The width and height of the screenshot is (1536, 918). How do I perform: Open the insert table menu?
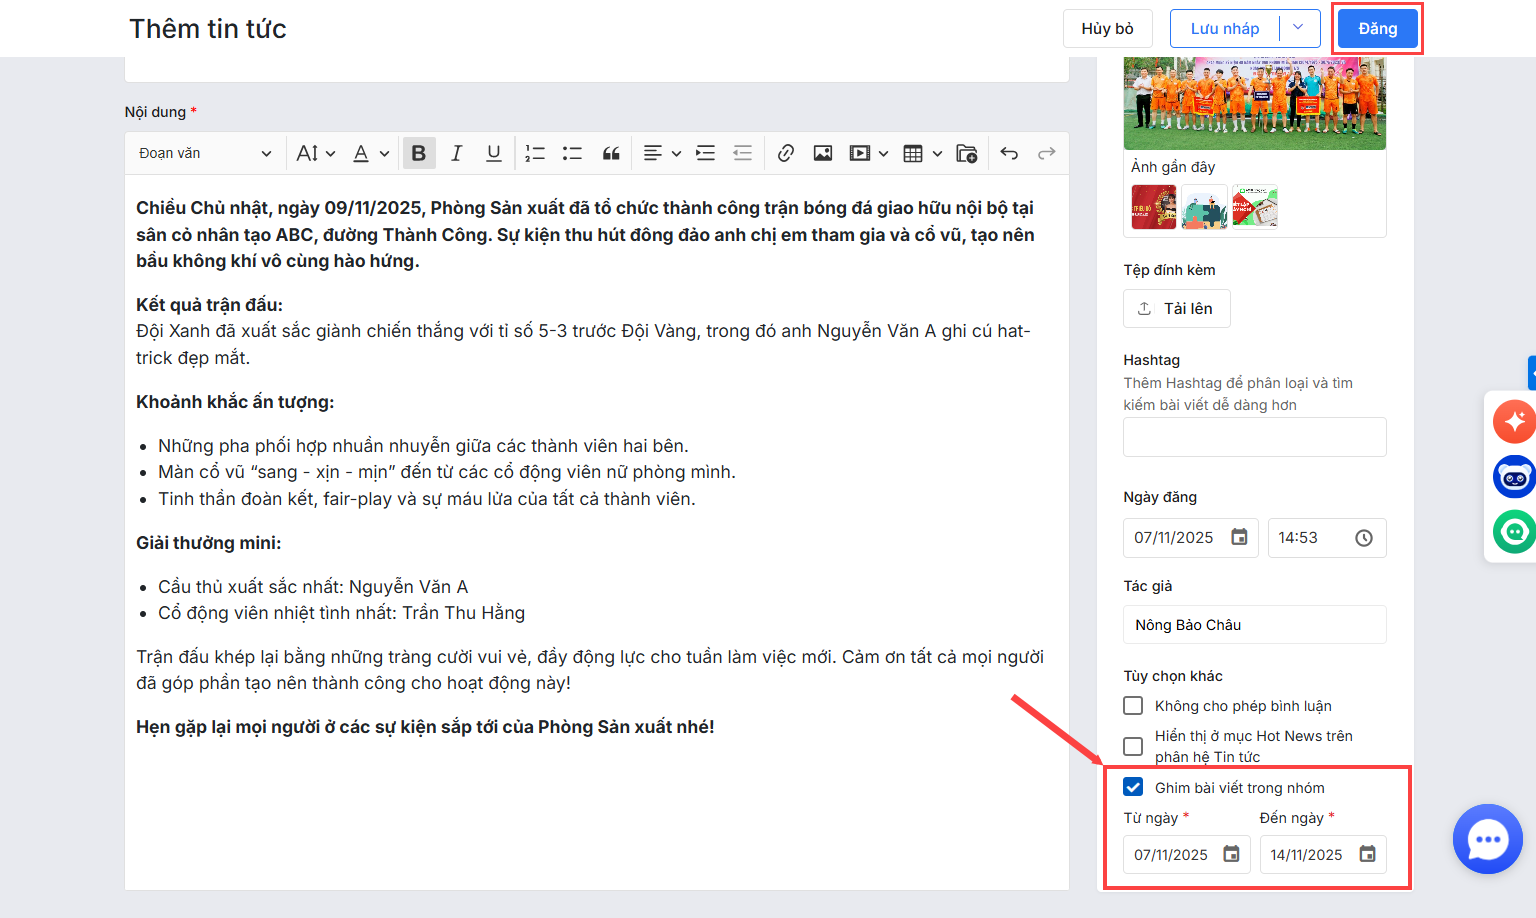(x=922, y=153)
